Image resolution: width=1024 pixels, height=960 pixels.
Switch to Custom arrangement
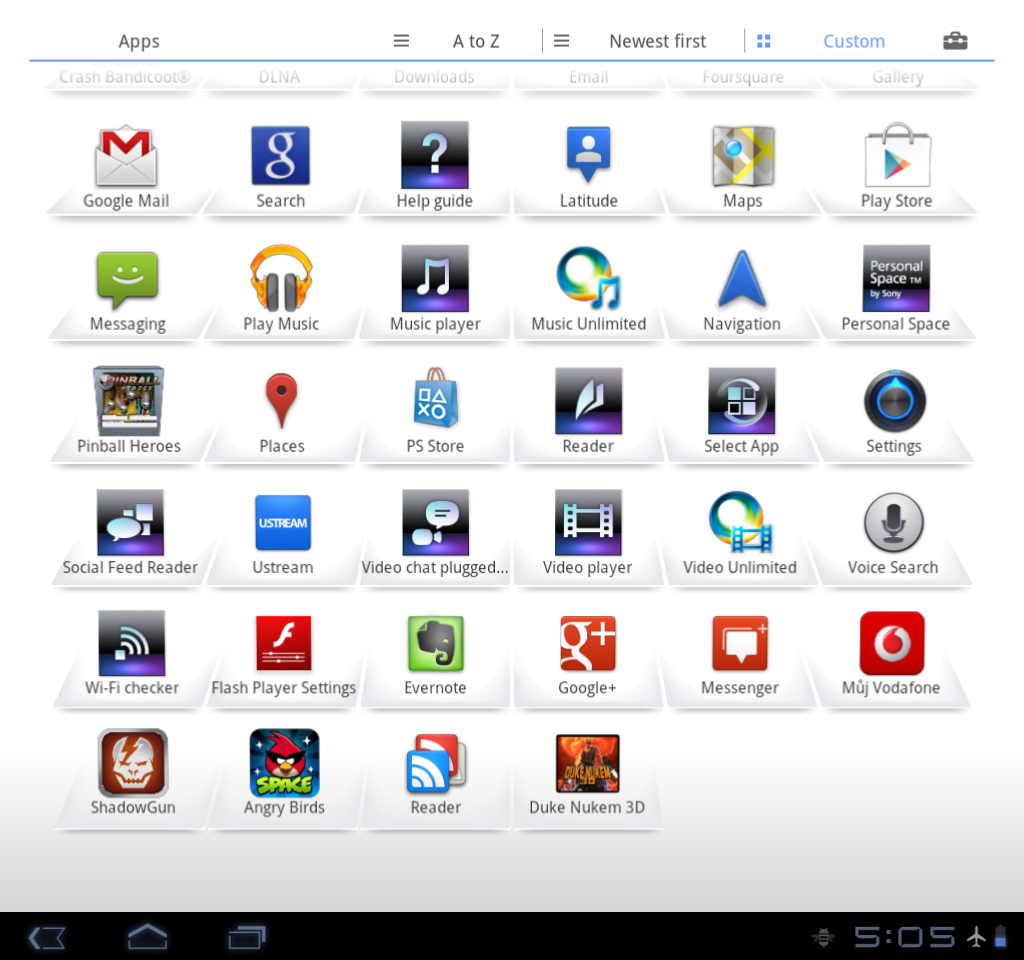(x=854, y=41)
